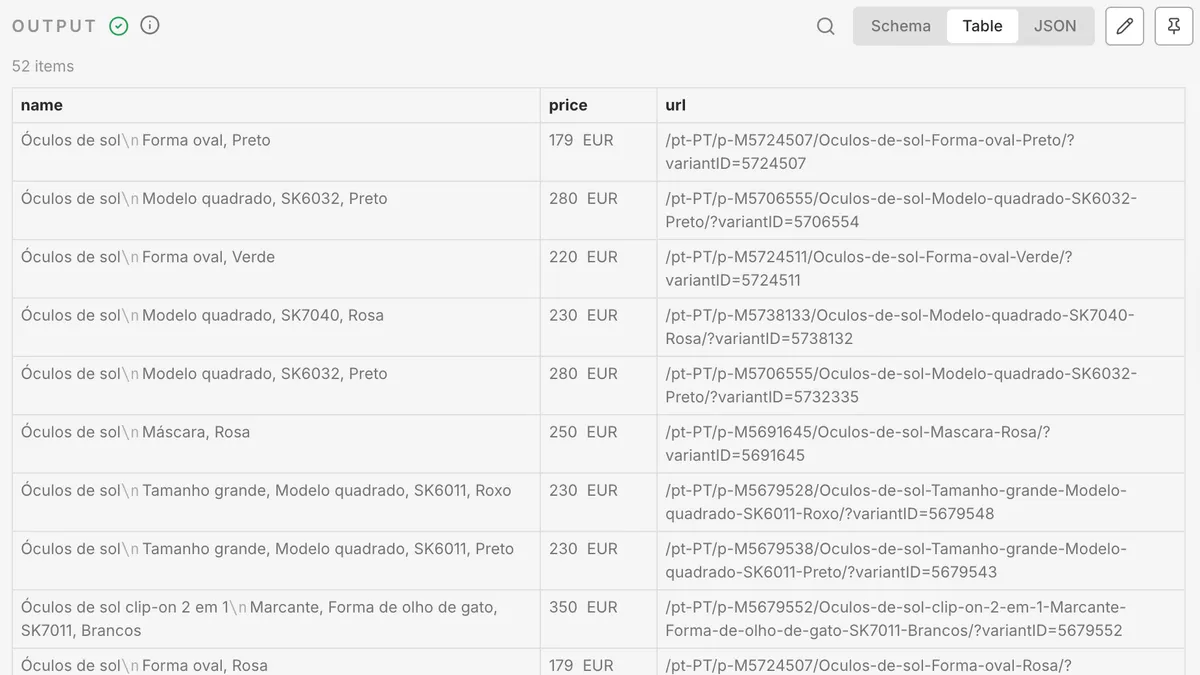
Task: Click the 350 EUR price cell
Action: [x=583, y=607]
